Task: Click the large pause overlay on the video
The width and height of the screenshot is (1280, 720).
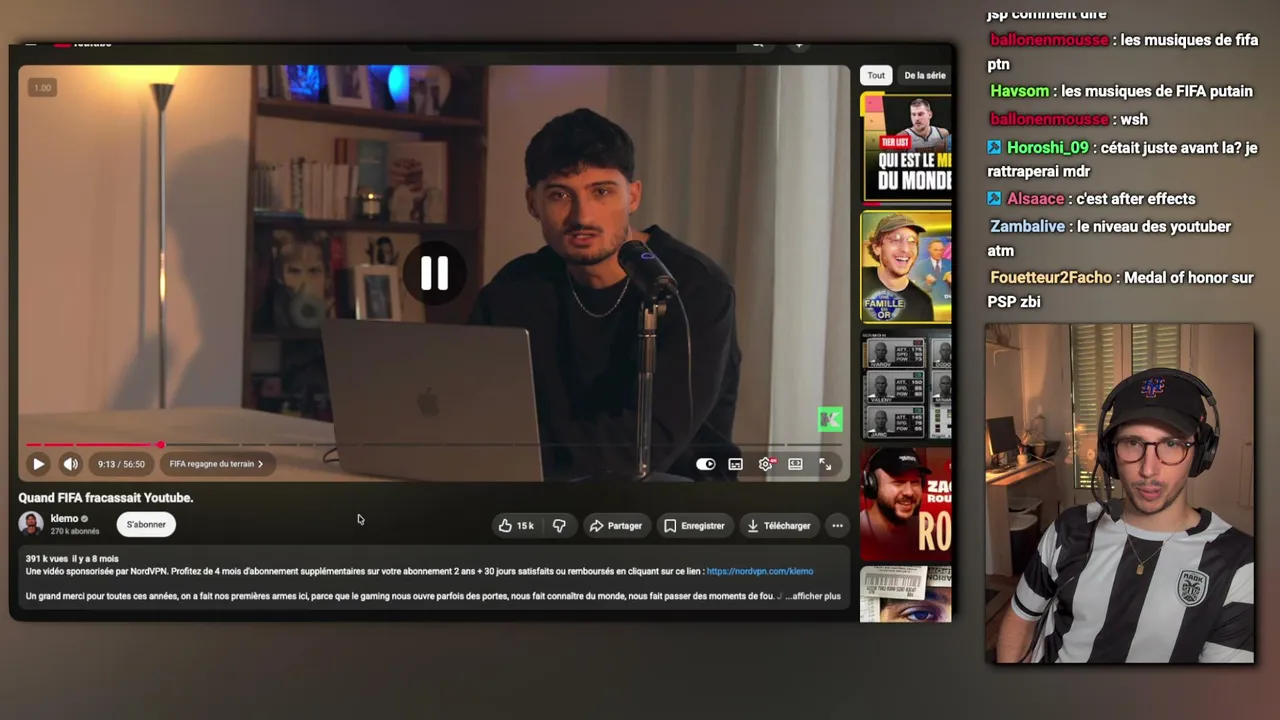Action: [434, 273]
